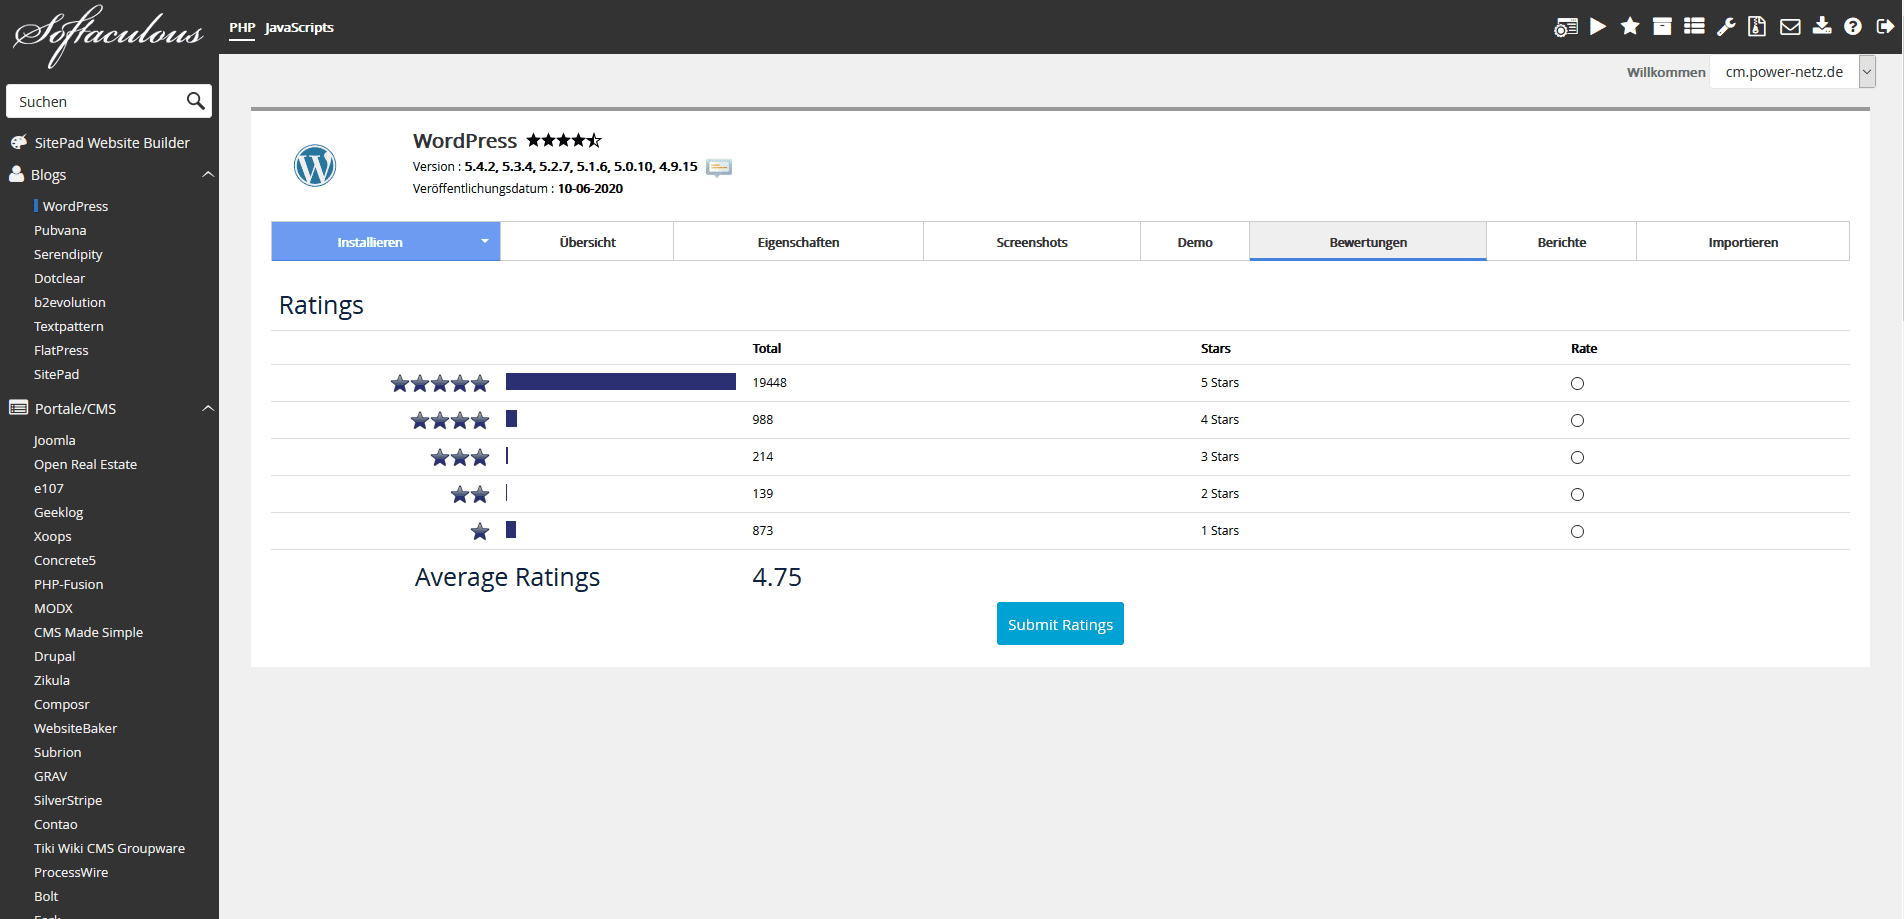
Task: Open the wrench settings icon
Action: [x=1726, y=27]
